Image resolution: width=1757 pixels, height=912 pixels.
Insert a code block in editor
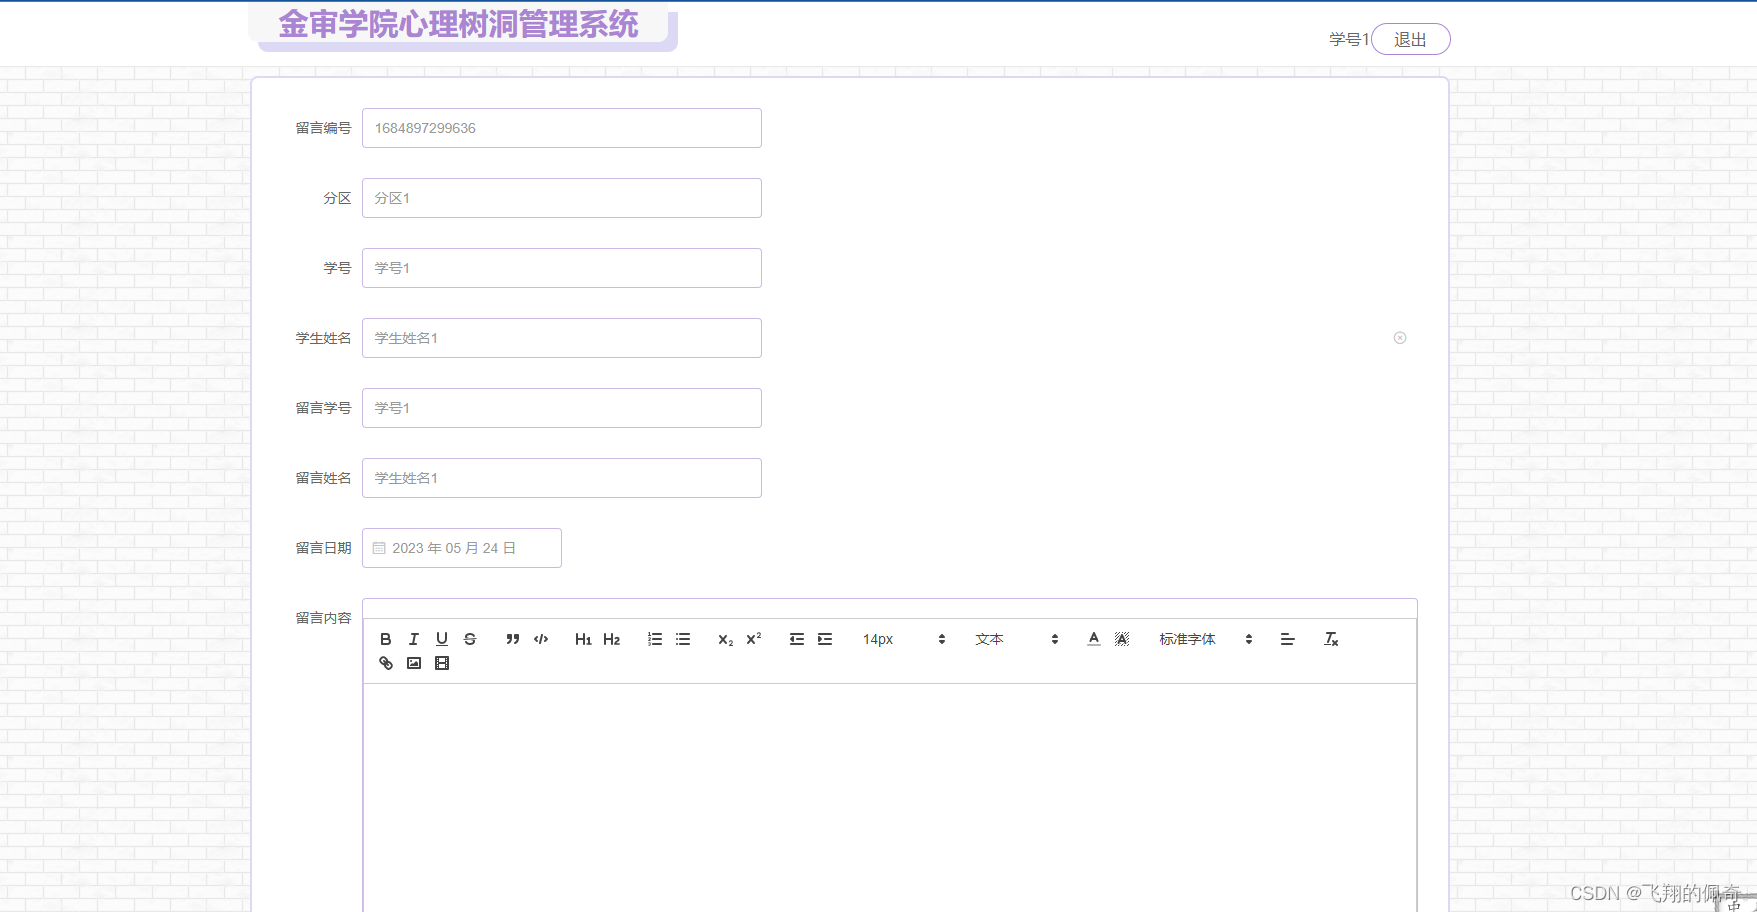[541, 639]
